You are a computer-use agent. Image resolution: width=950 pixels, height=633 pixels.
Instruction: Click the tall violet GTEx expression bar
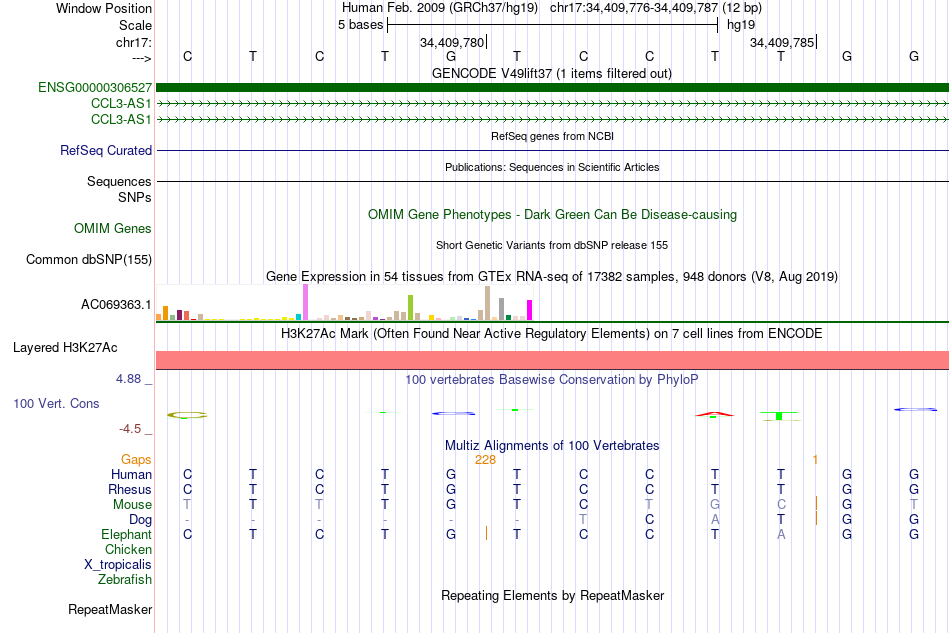pyautogui.click(x=305, y=302)
